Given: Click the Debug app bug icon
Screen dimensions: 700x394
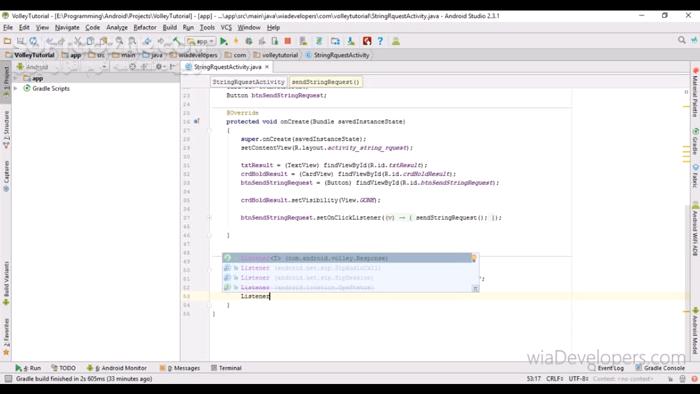Looking at the screenshot, I should pos(249,41).
